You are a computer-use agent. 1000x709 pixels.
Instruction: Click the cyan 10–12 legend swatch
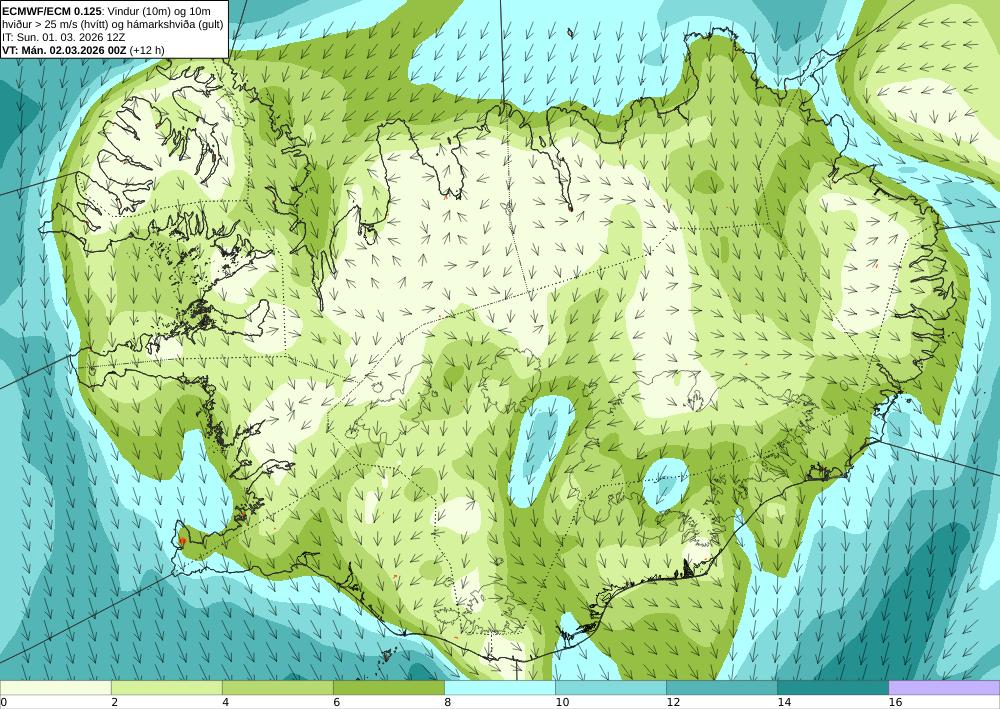(611, 688)
